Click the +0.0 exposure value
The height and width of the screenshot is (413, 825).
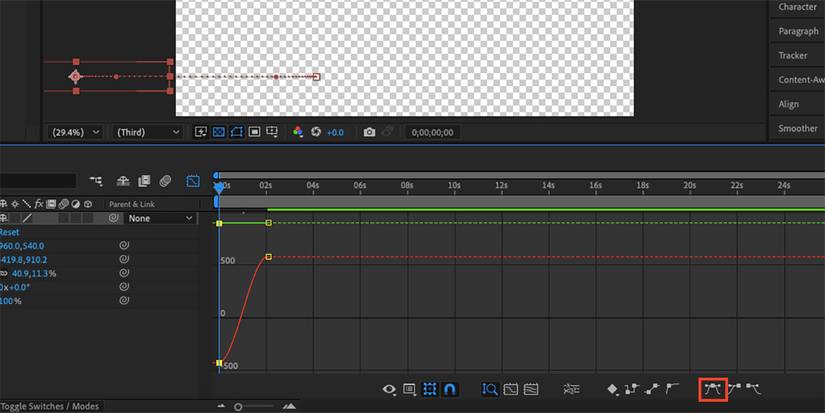[x=335, y=133]
